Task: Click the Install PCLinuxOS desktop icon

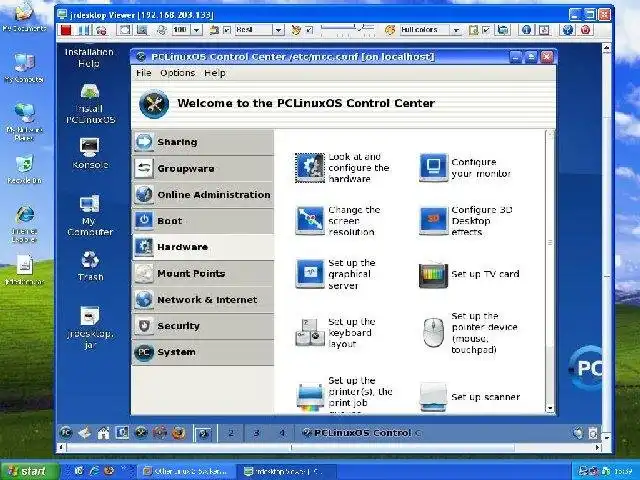Action: click(90, 104)
